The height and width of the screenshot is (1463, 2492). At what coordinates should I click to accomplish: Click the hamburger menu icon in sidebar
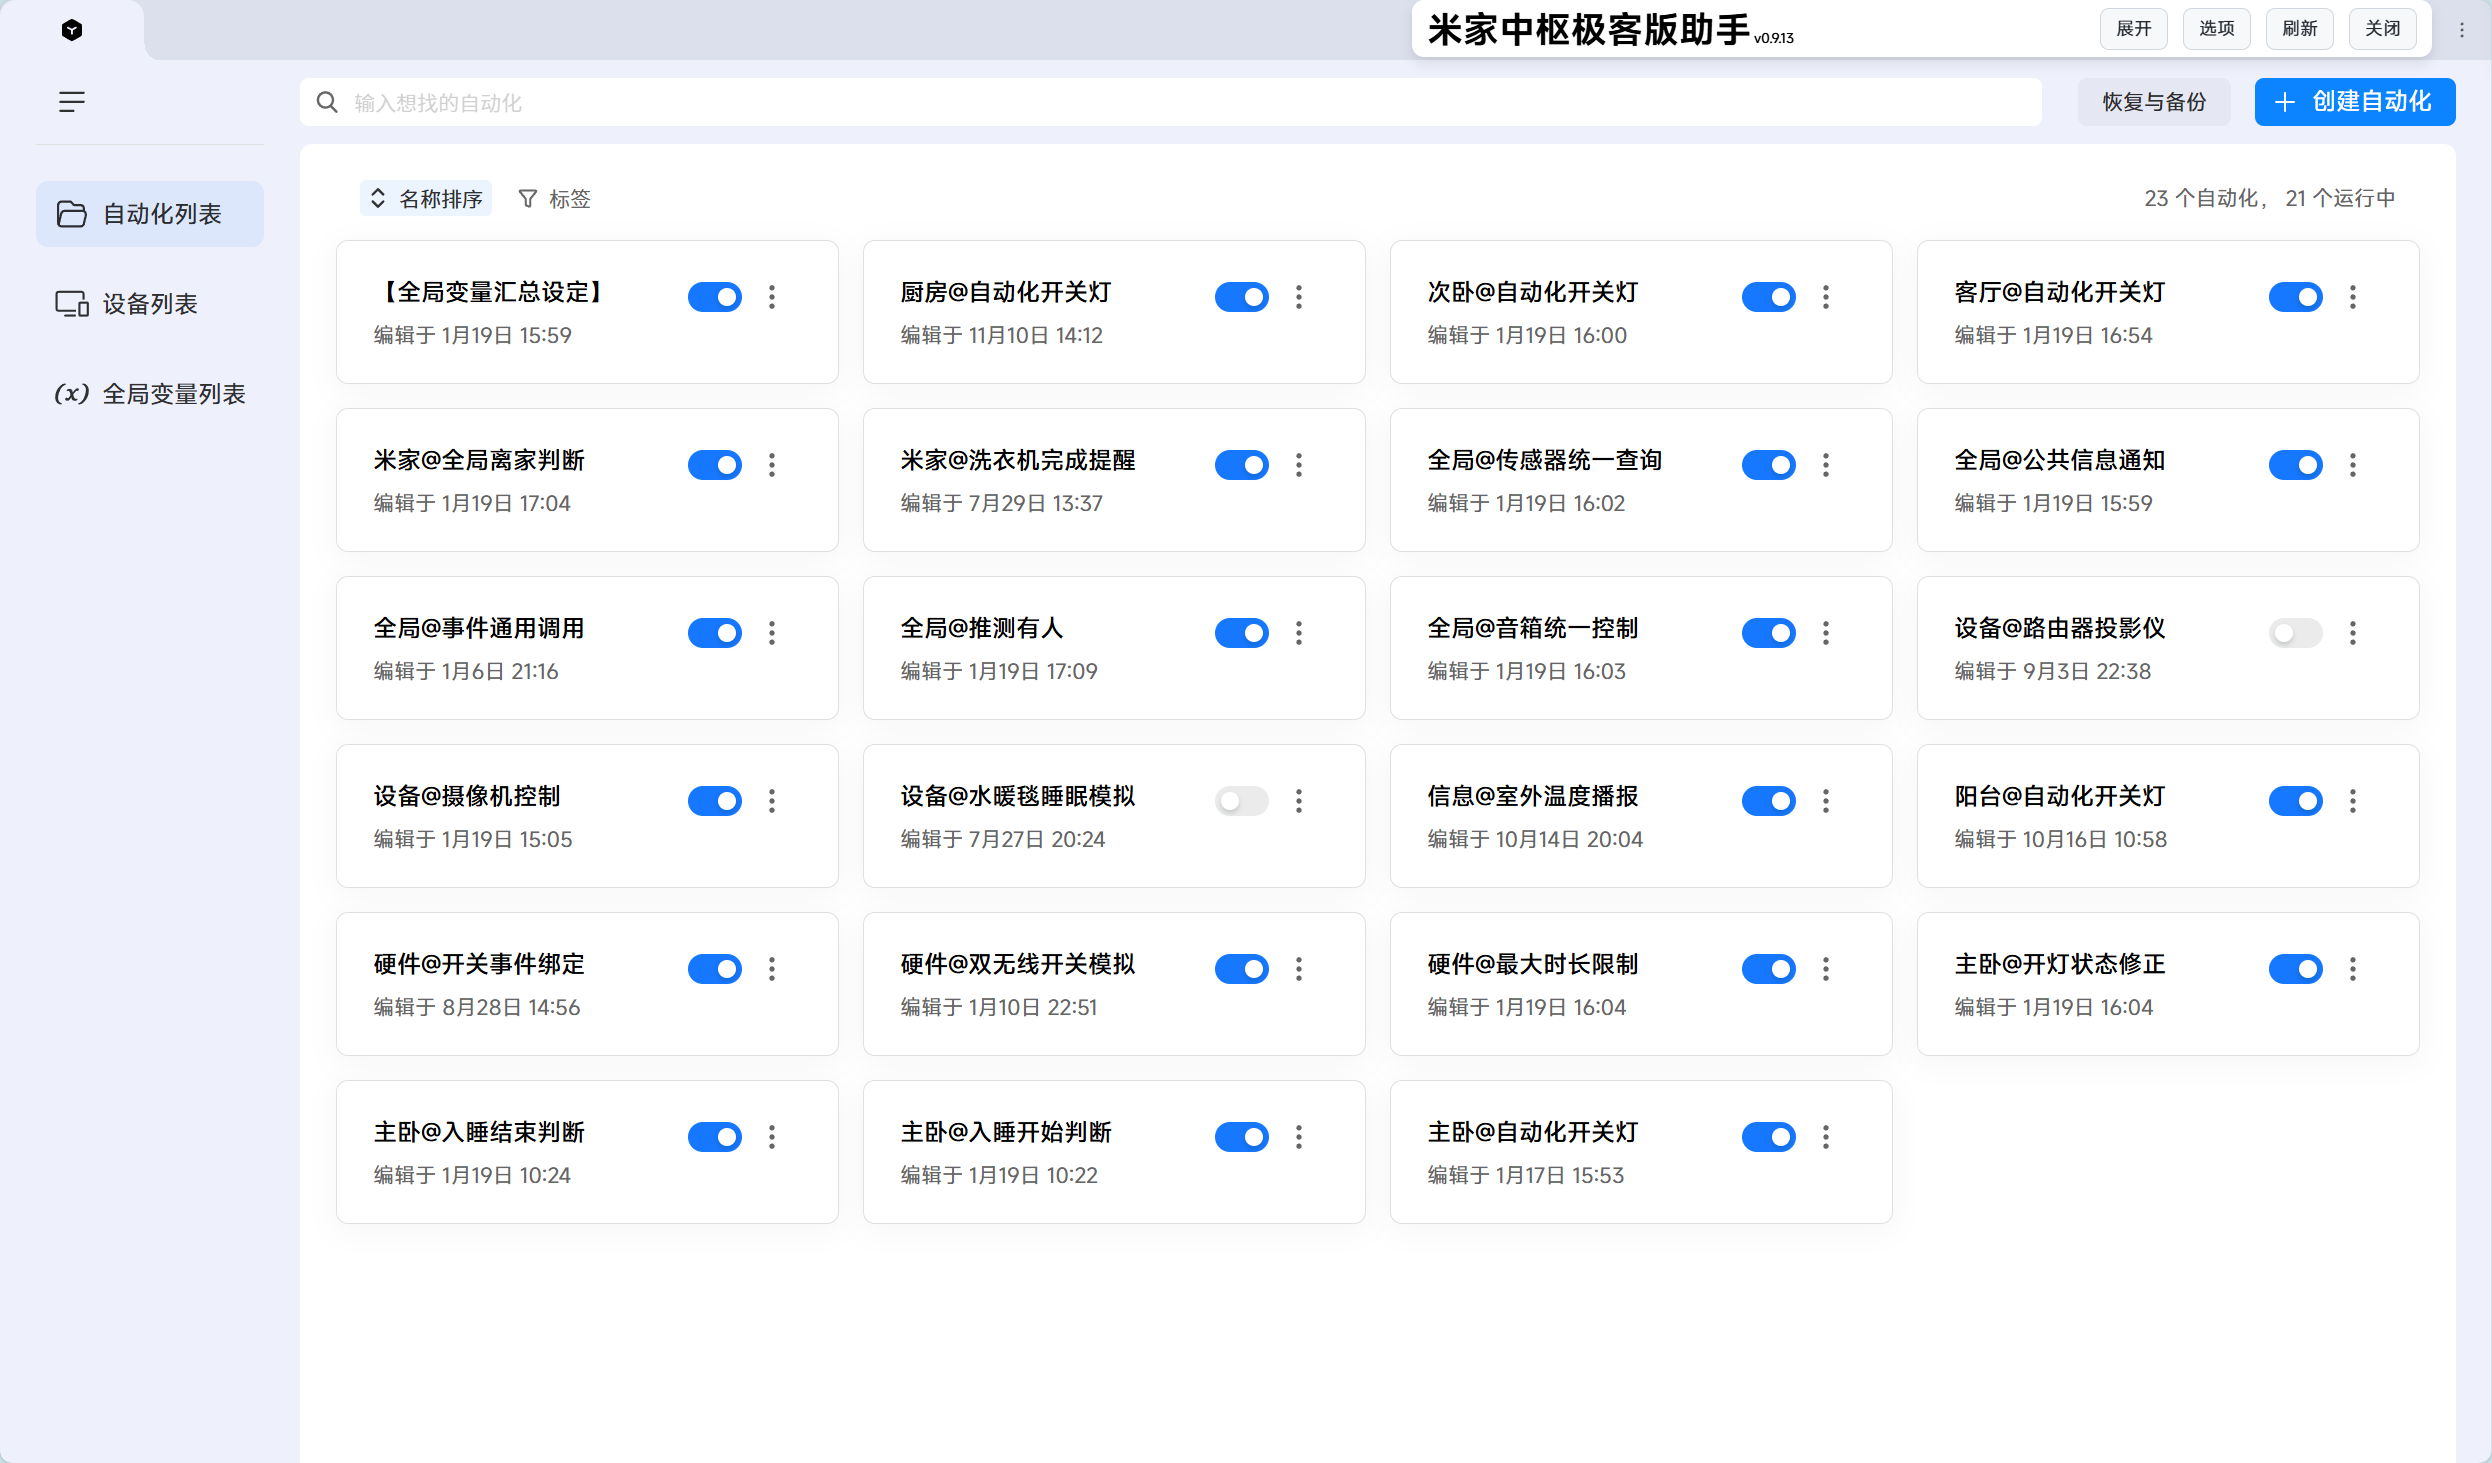(71, 101)
